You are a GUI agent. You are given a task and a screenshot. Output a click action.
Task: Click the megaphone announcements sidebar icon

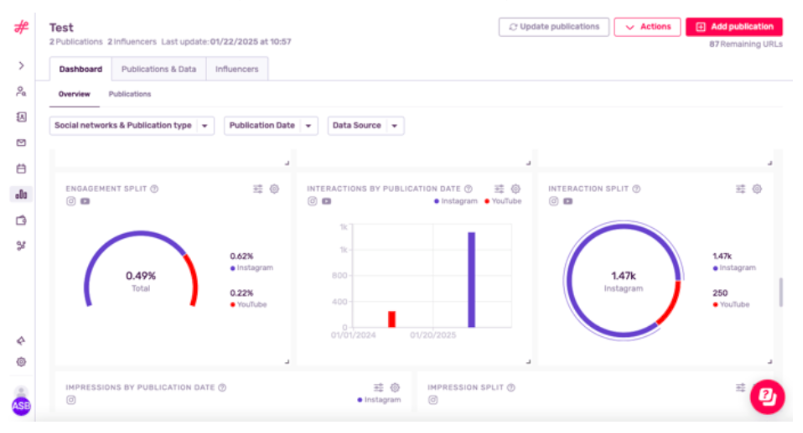point(21,340)
